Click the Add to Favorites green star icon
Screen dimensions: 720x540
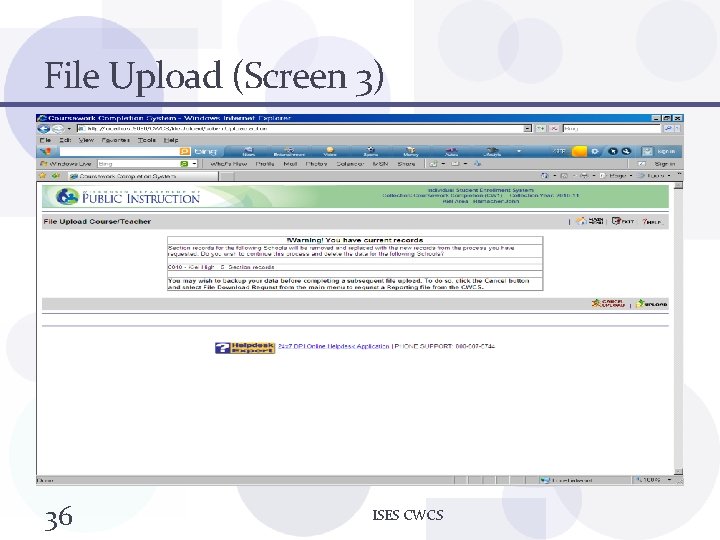coord(56,175)
